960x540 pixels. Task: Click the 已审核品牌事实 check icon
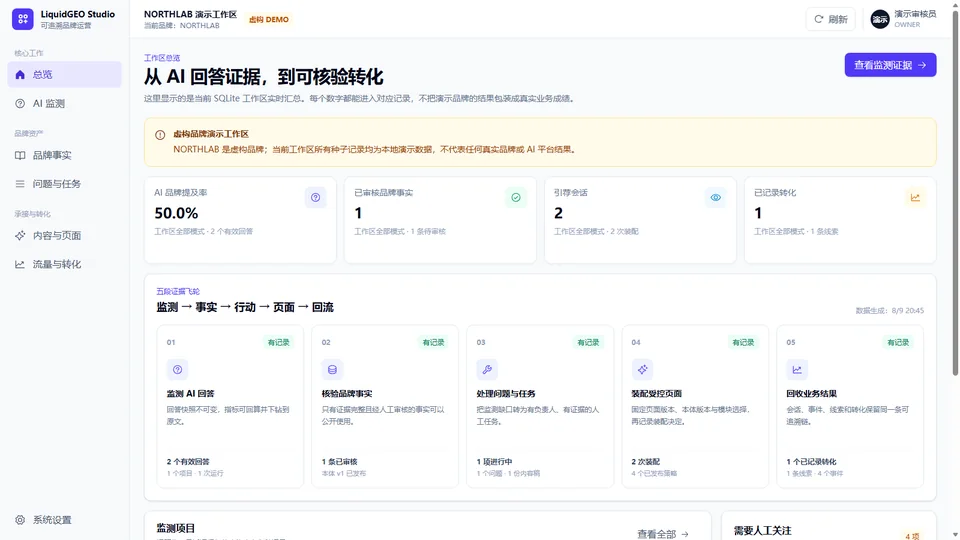point(516,198)
